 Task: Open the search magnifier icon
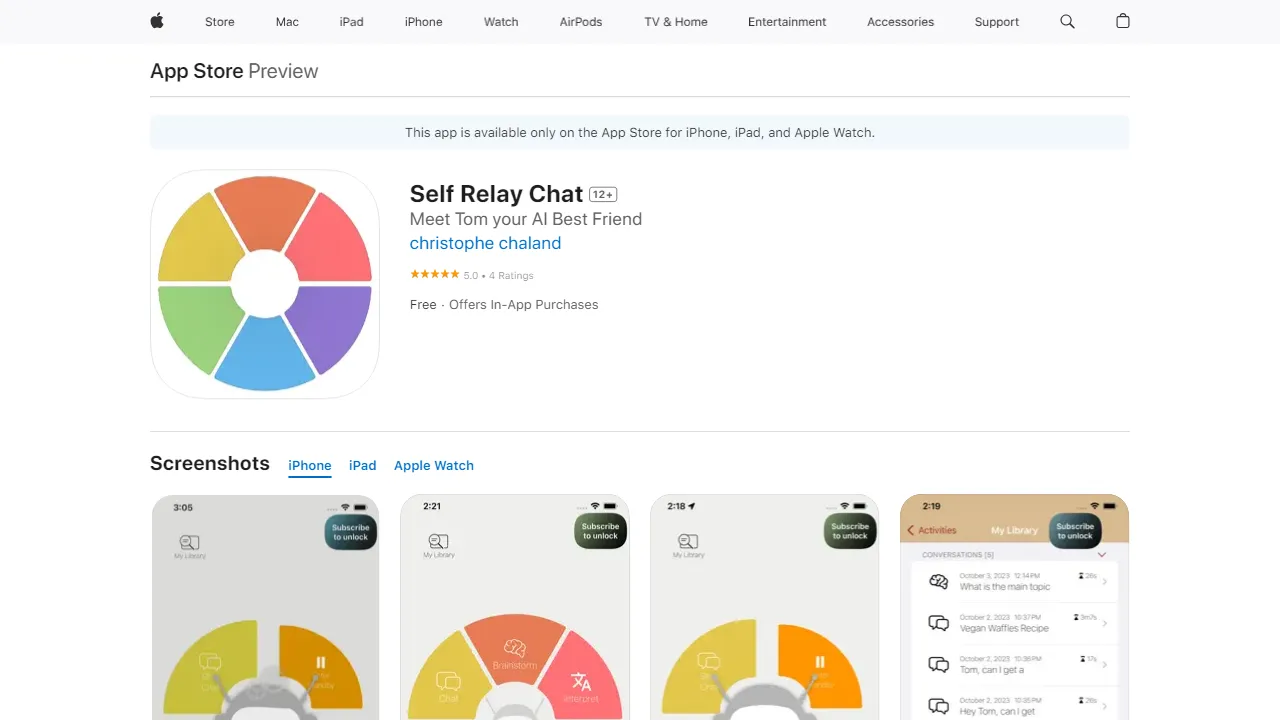(1067, 21)
